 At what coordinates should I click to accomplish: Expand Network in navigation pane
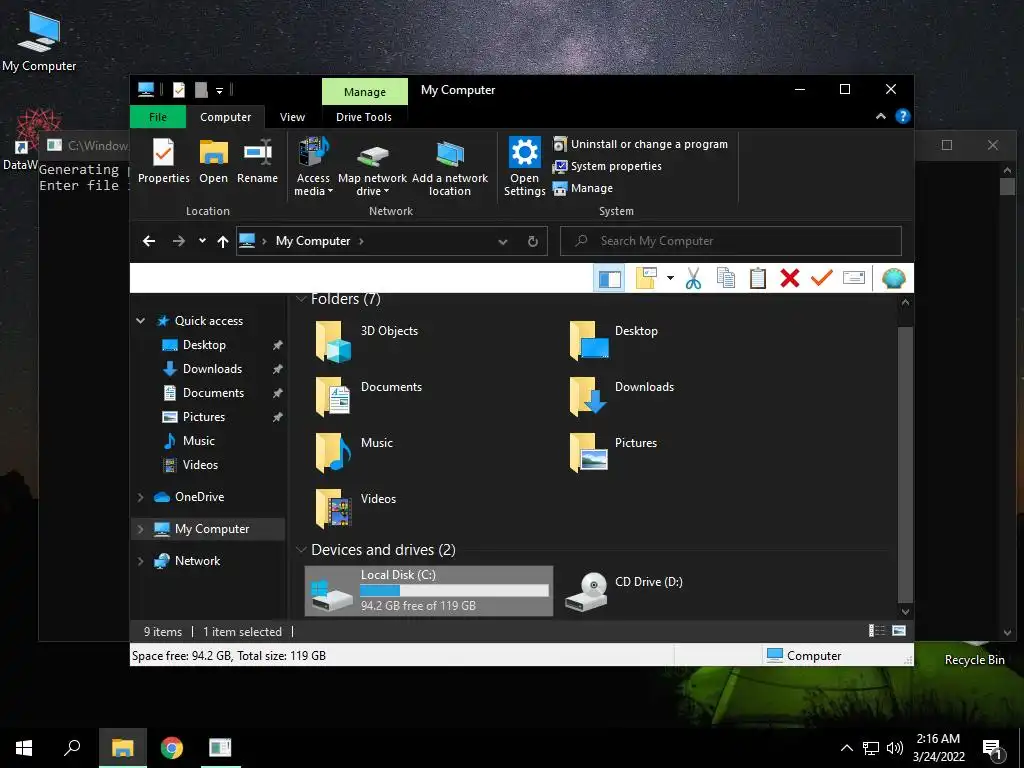coord(140,561)
